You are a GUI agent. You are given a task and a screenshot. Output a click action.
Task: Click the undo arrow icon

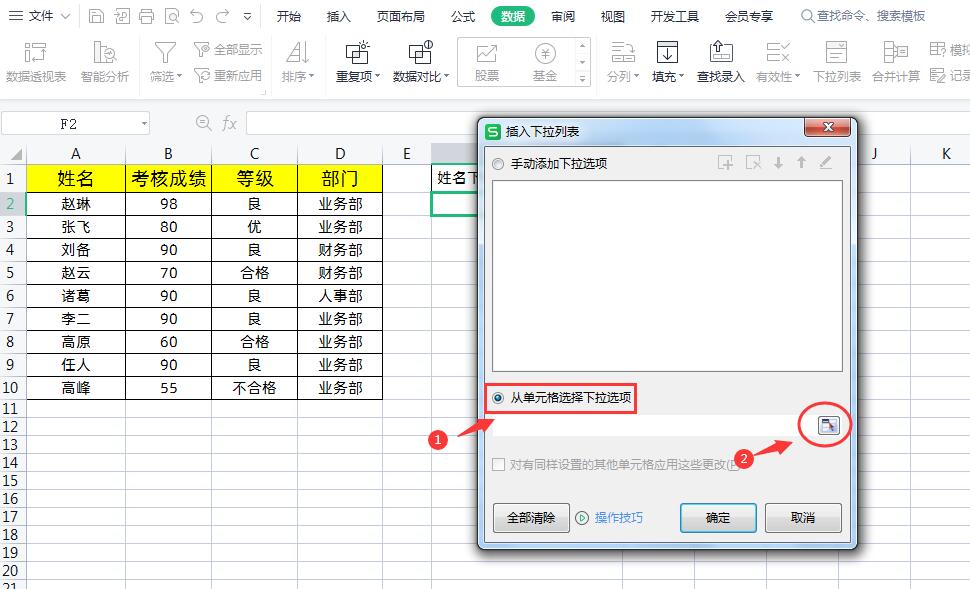tap(197, 16)
